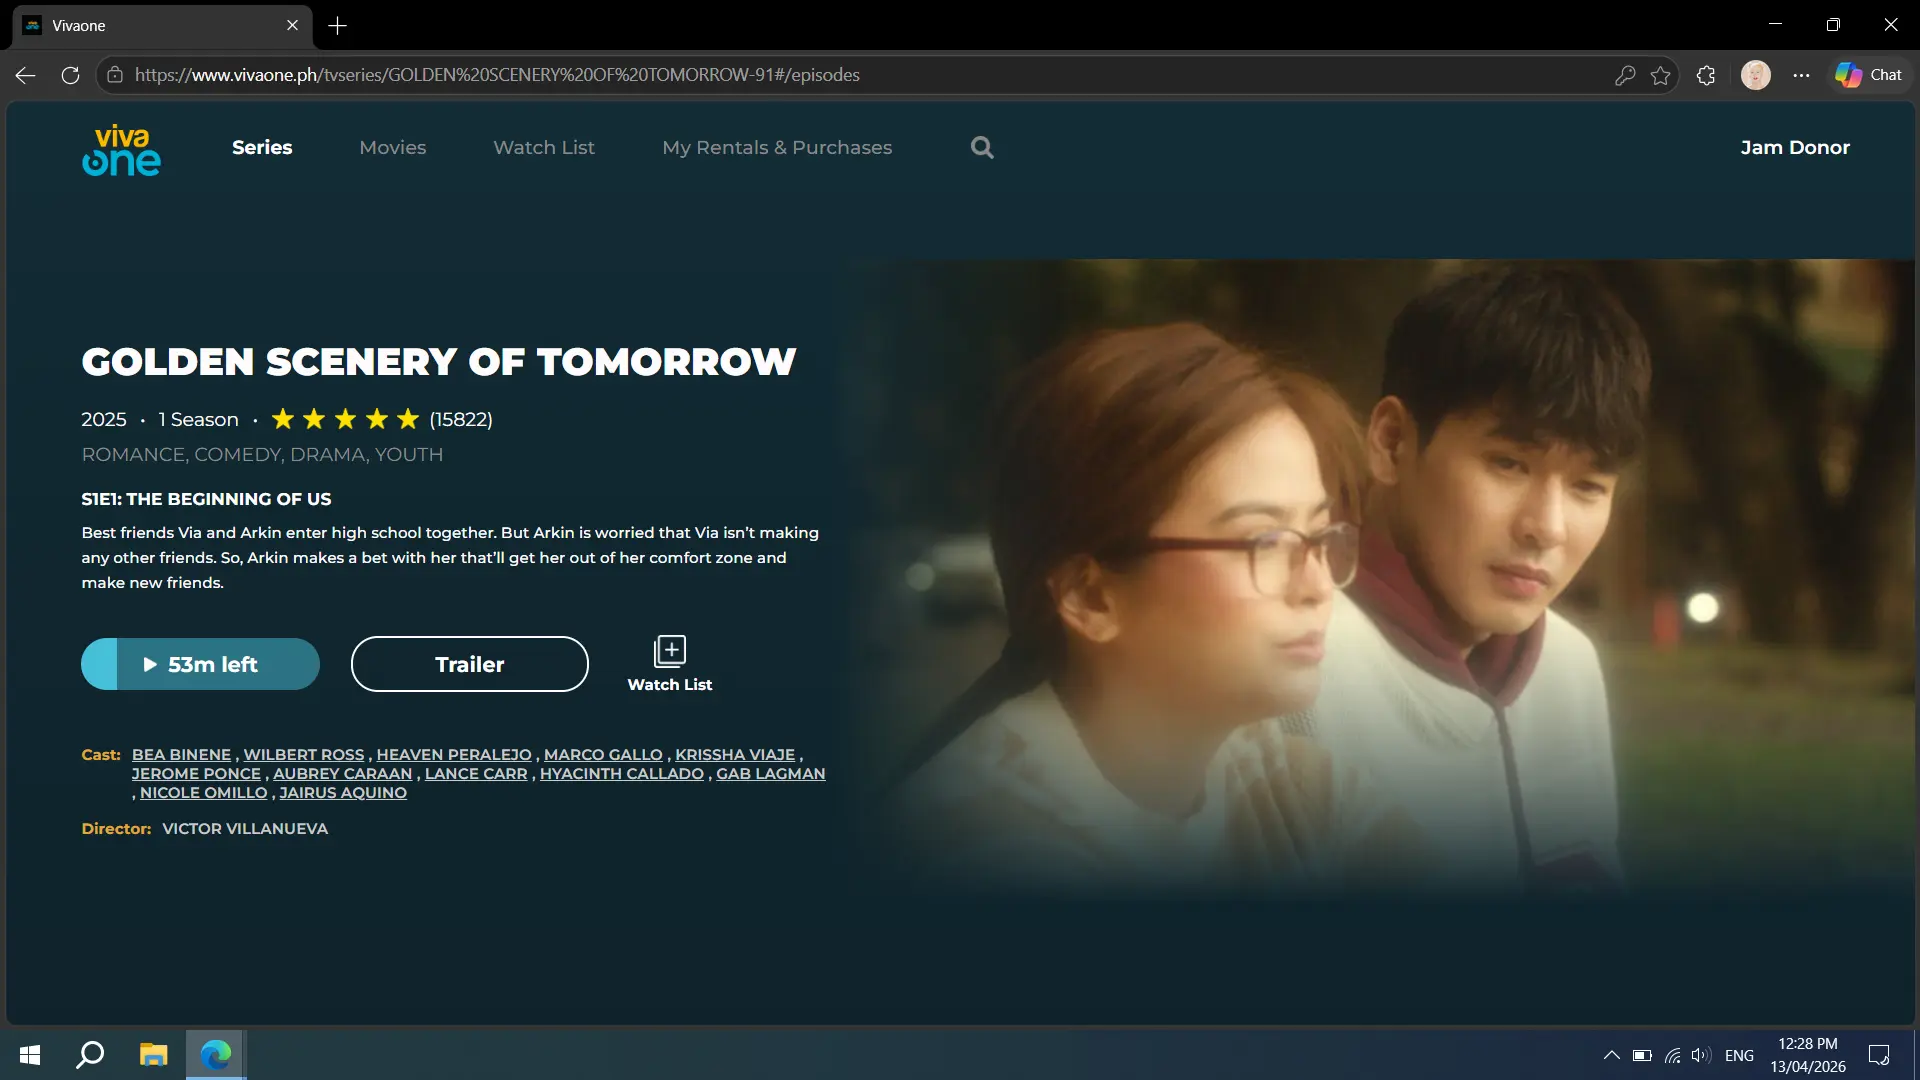Open the search magnifier icon
This screenshot has height=1080, width=1920.
(x=982, y=148)
